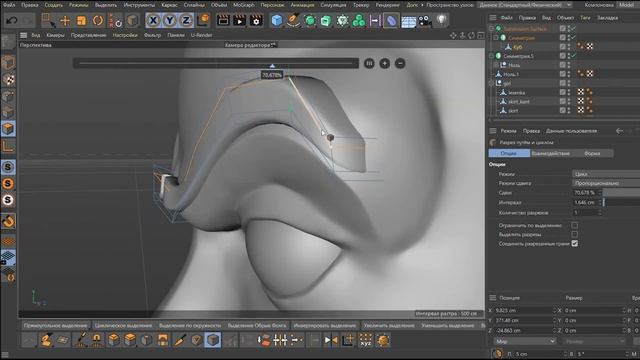640x360 pixels.
Task: Click the Сдвиг percentage input field
Action: pos(585,193)
